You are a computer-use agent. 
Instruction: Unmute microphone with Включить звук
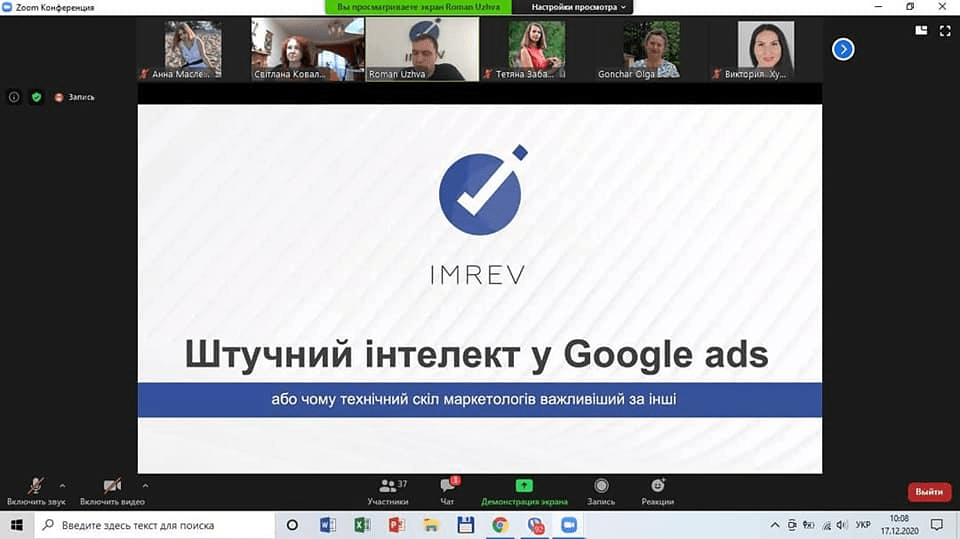[36, 492]
